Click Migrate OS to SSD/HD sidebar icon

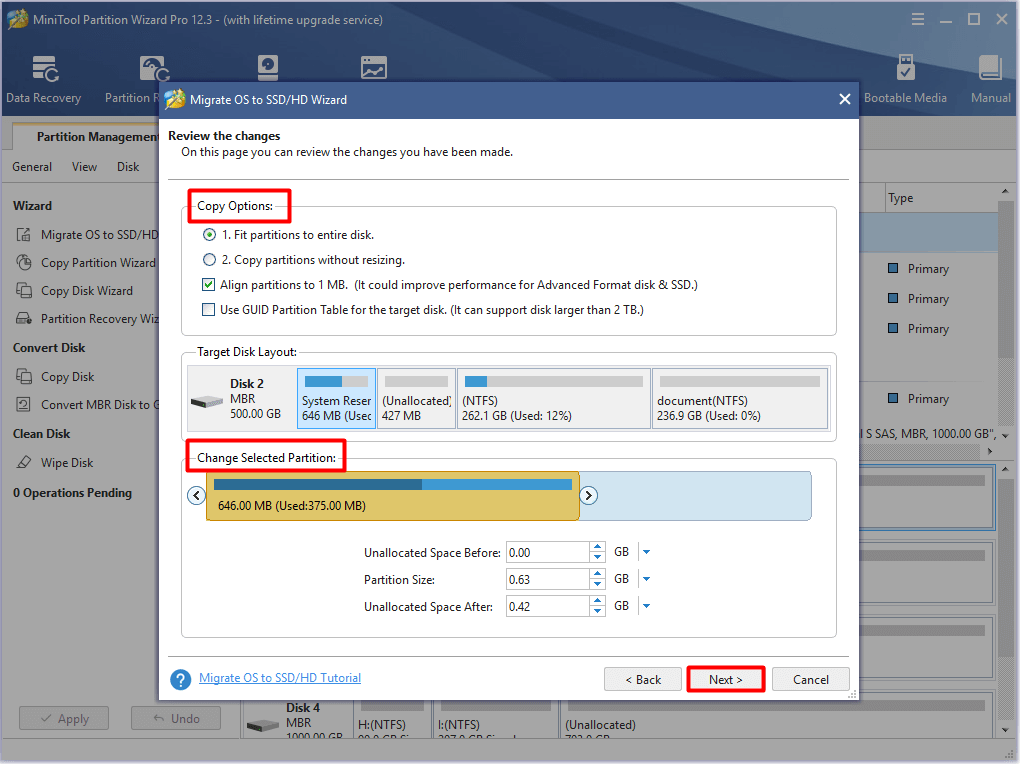tap(23, 235)
